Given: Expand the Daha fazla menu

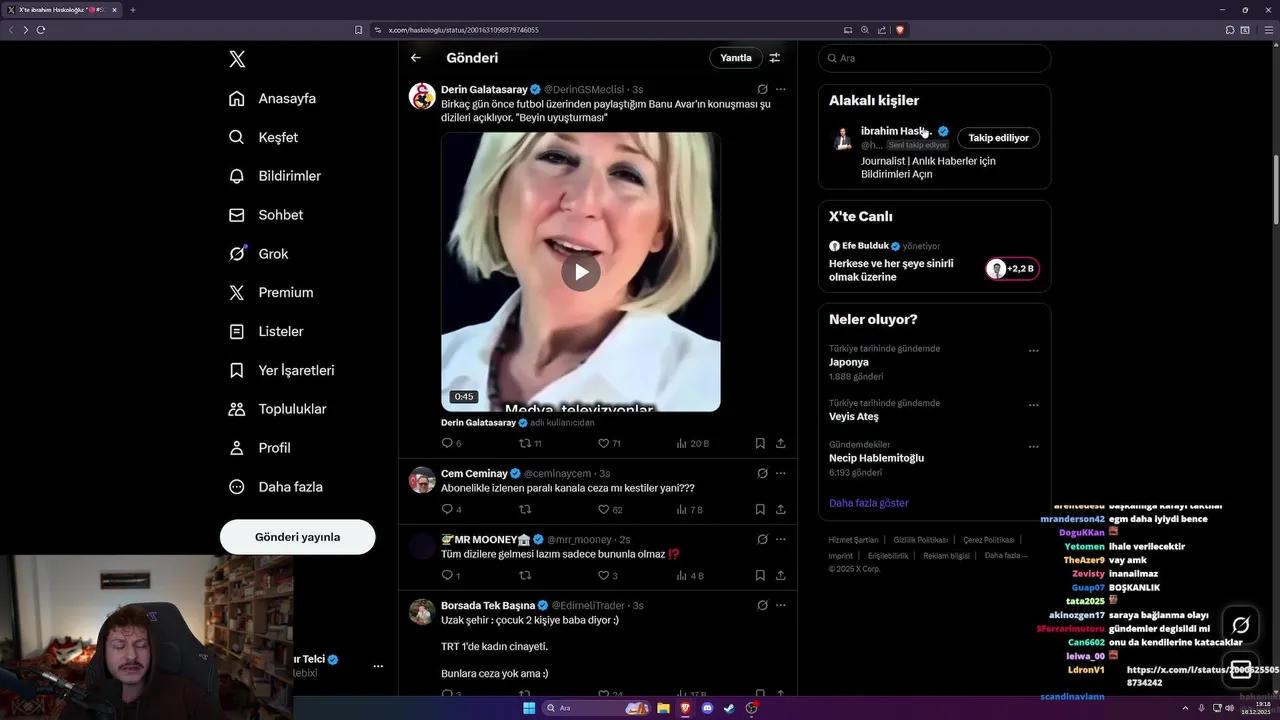Looking at the screenshot, I should [x=276, y=487].
